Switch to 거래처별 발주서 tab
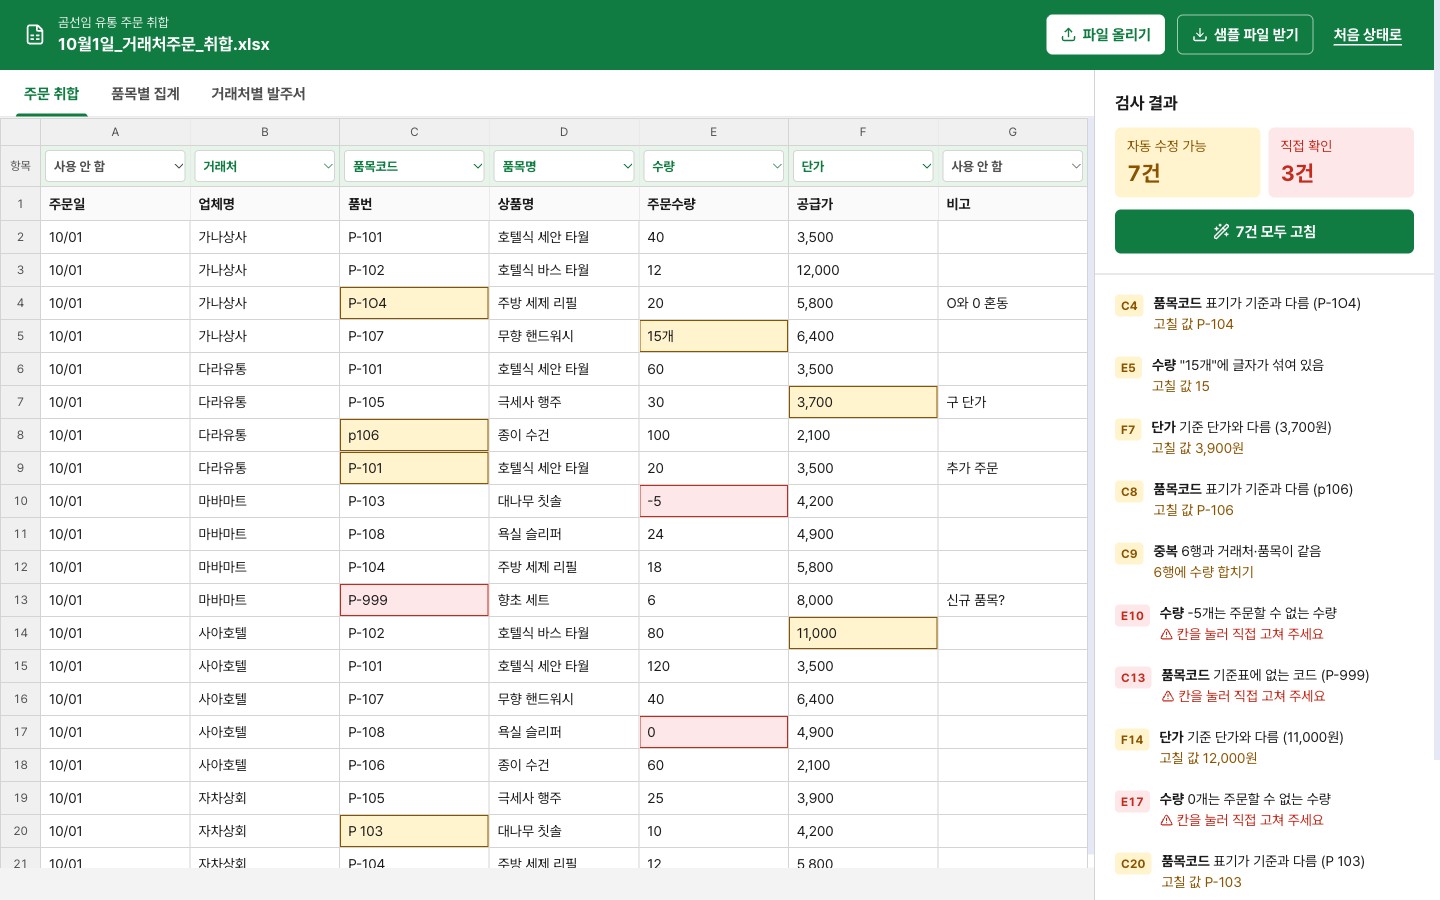This screenshot has width=1440, height=900. click(x=258, y=94)
